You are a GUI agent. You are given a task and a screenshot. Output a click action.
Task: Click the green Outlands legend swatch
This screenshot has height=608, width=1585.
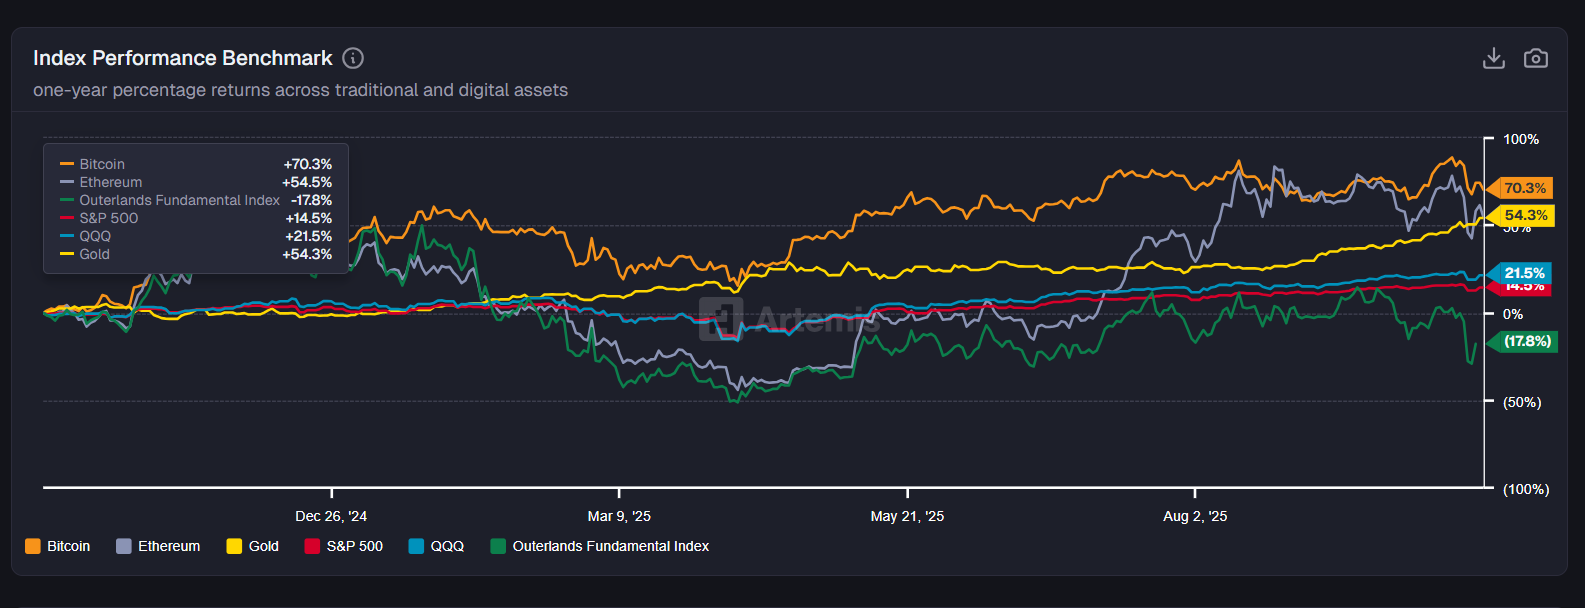tap(498, 546)
